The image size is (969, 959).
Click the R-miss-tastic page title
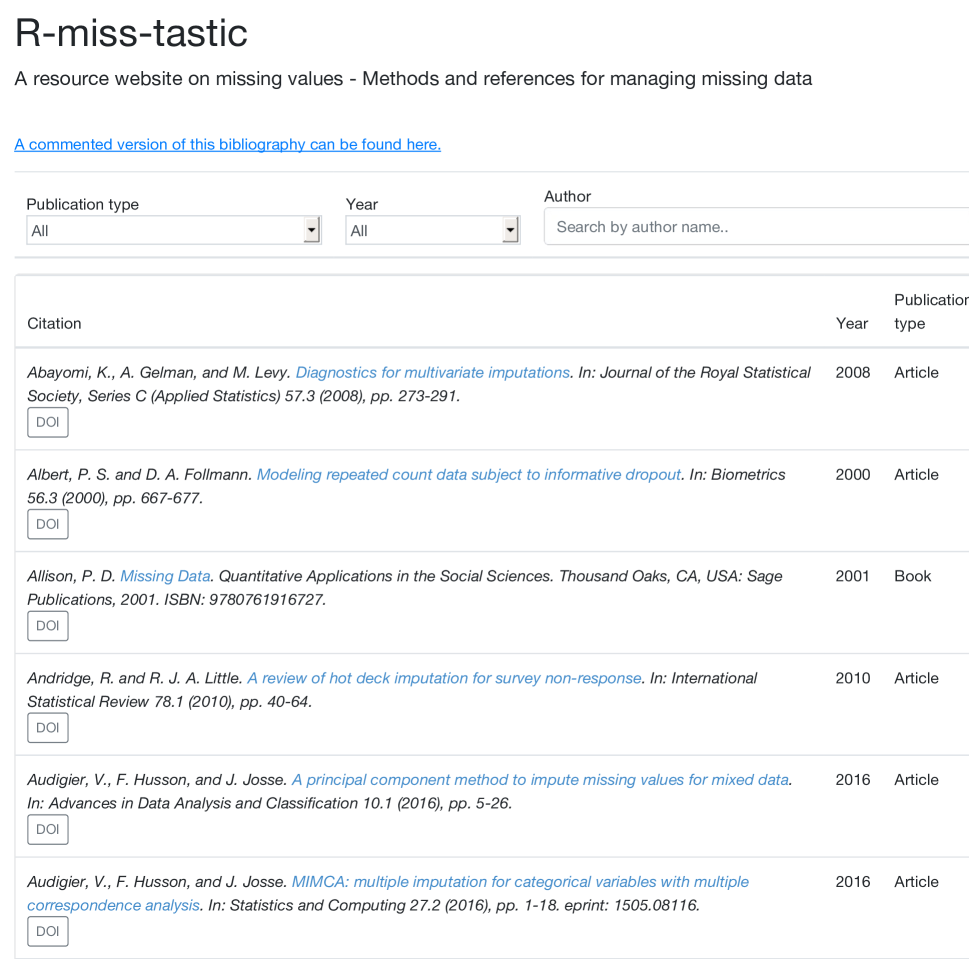click(x=131, y=33)
